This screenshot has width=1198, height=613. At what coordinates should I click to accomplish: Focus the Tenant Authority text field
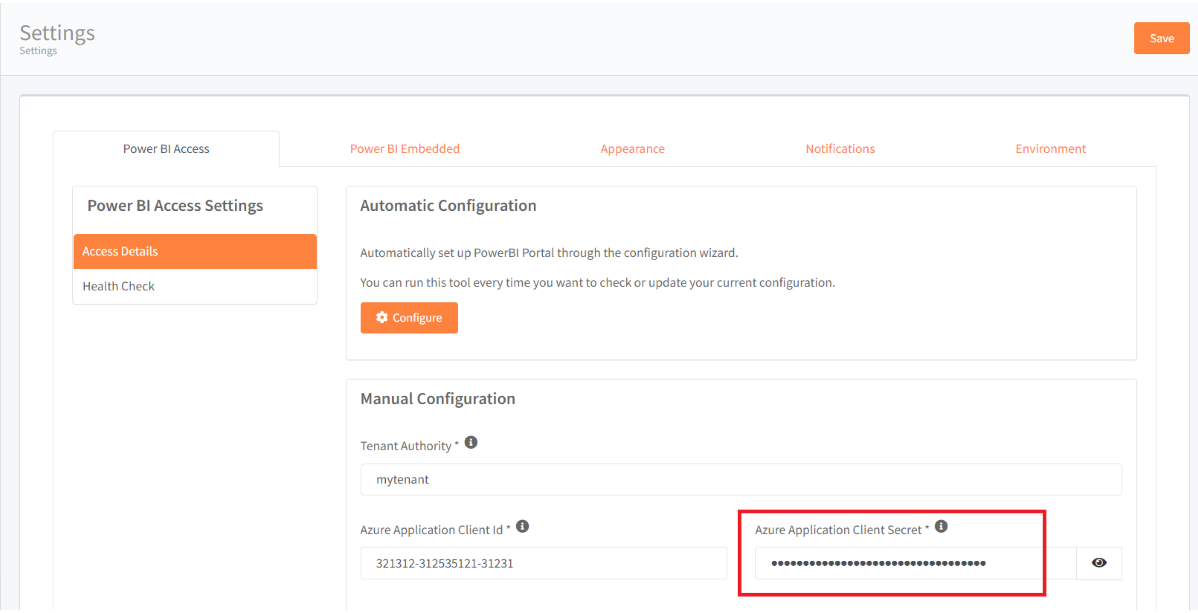click(740, 480)
